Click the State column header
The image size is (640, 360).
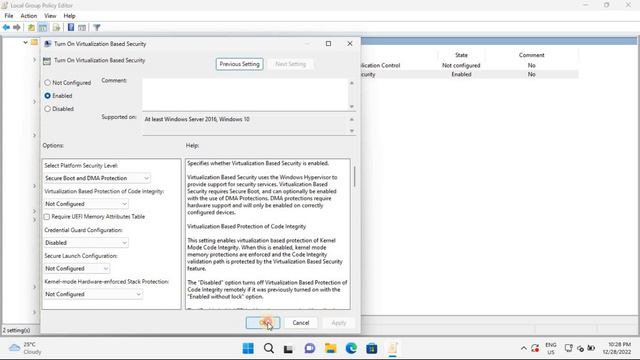coord(461,55)
